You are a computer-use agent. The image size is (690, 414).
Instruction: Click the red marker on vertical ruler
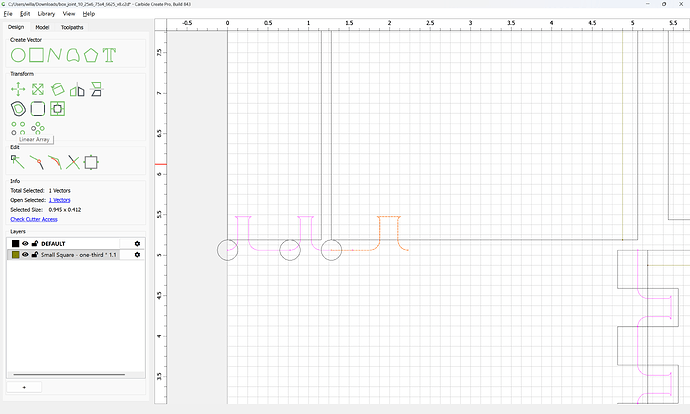point(161,165)
